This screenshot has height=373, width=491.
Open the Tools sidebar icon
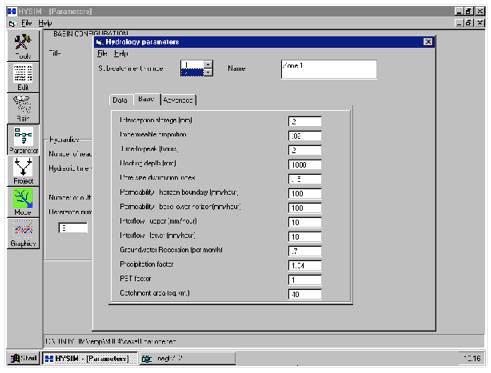(x=23, y=46)
